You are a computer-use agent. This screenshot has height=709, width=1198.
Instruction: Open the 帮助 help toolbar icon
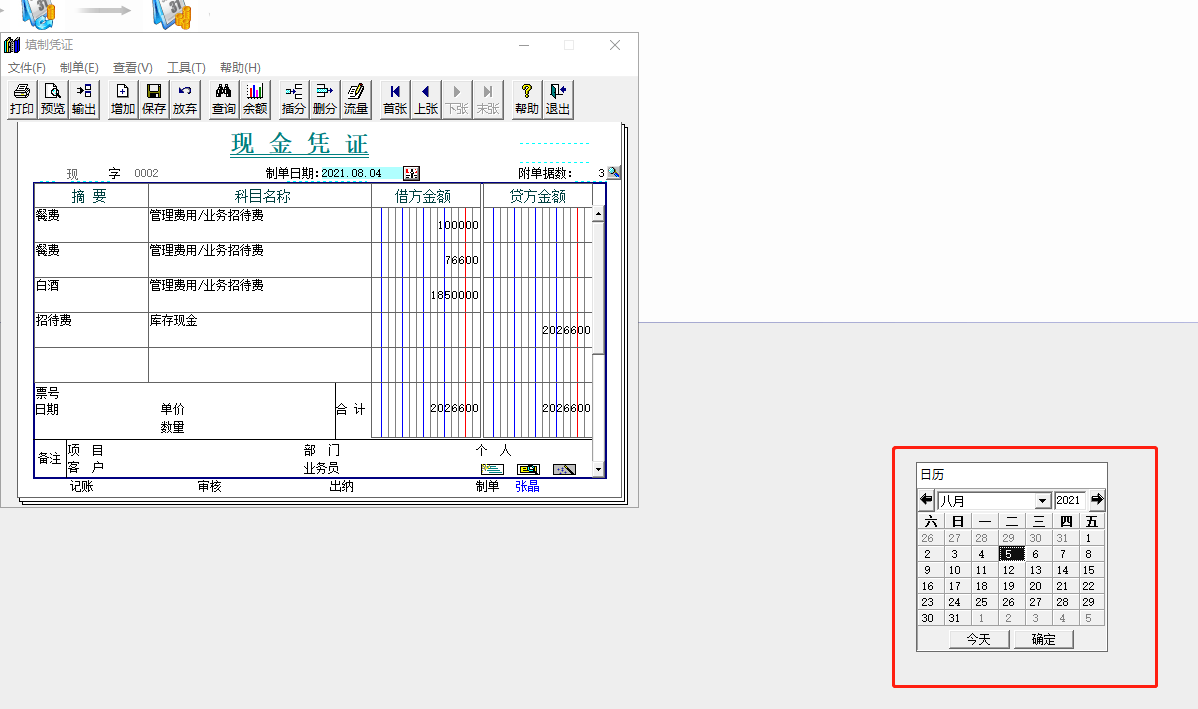pyautogui.click(x=526, y=99)
